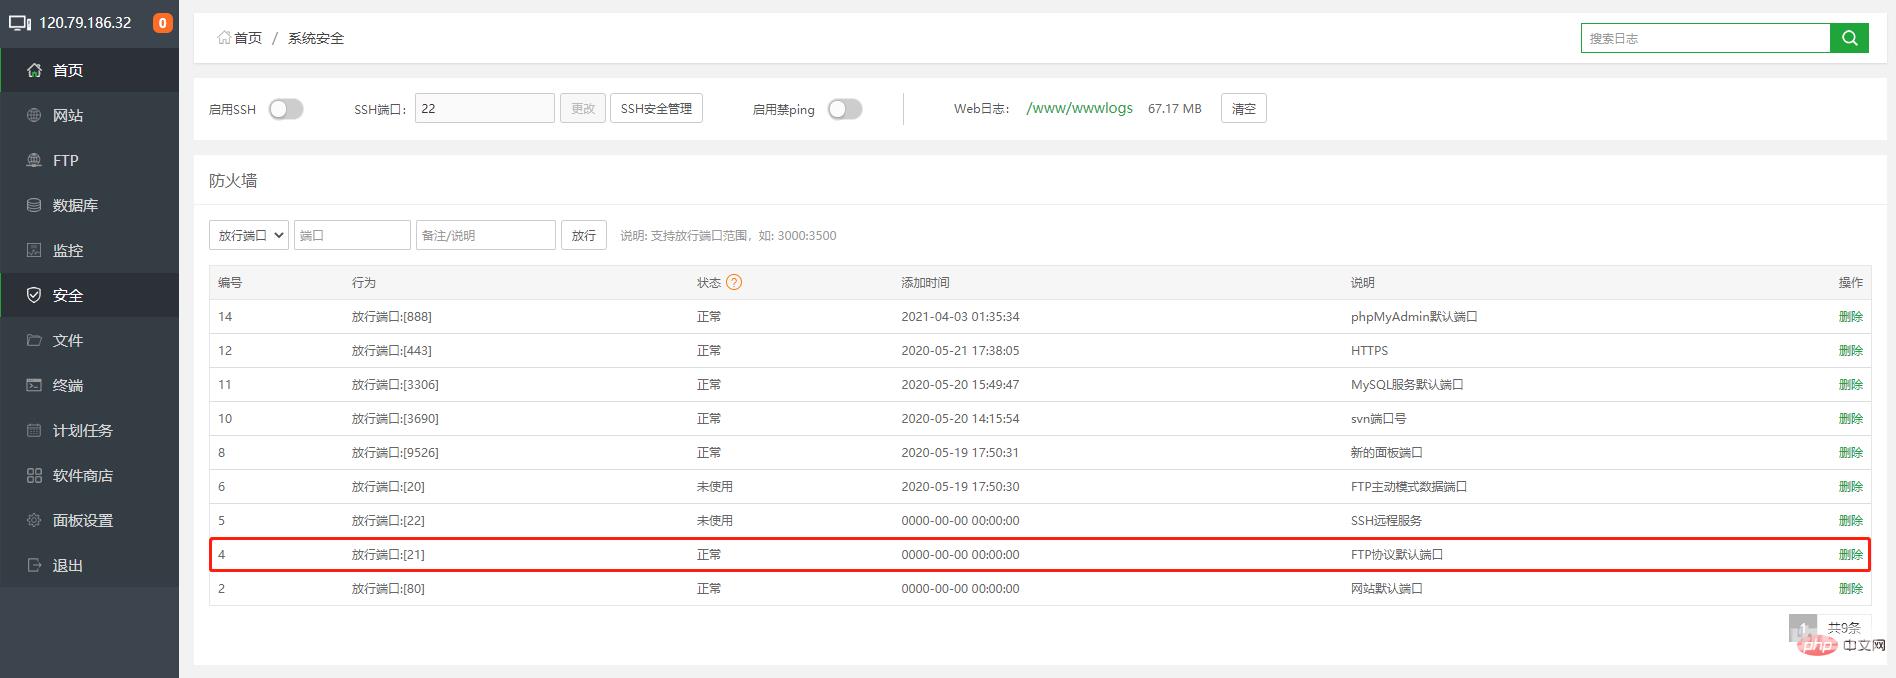1896x678 pixels.
Task: Click the SSH安全管理 button
Action: click(656, 108)
